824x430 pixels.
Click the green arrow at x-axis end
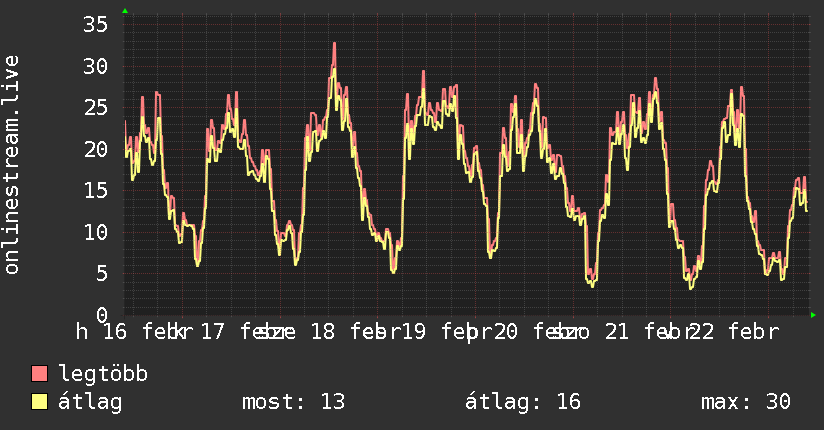click(813, 315)
